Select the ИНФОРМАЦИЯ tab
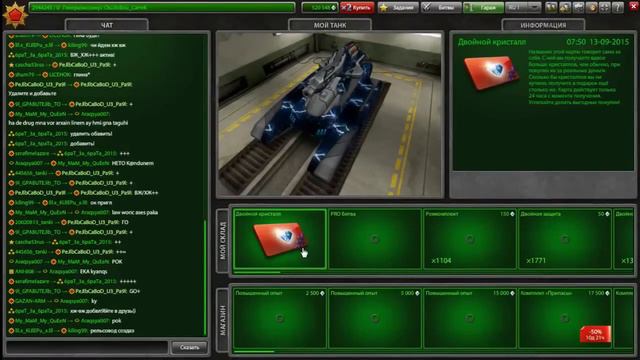Viewport: 640px width, 360px height. pyautogui.click(x=543, y=25)
